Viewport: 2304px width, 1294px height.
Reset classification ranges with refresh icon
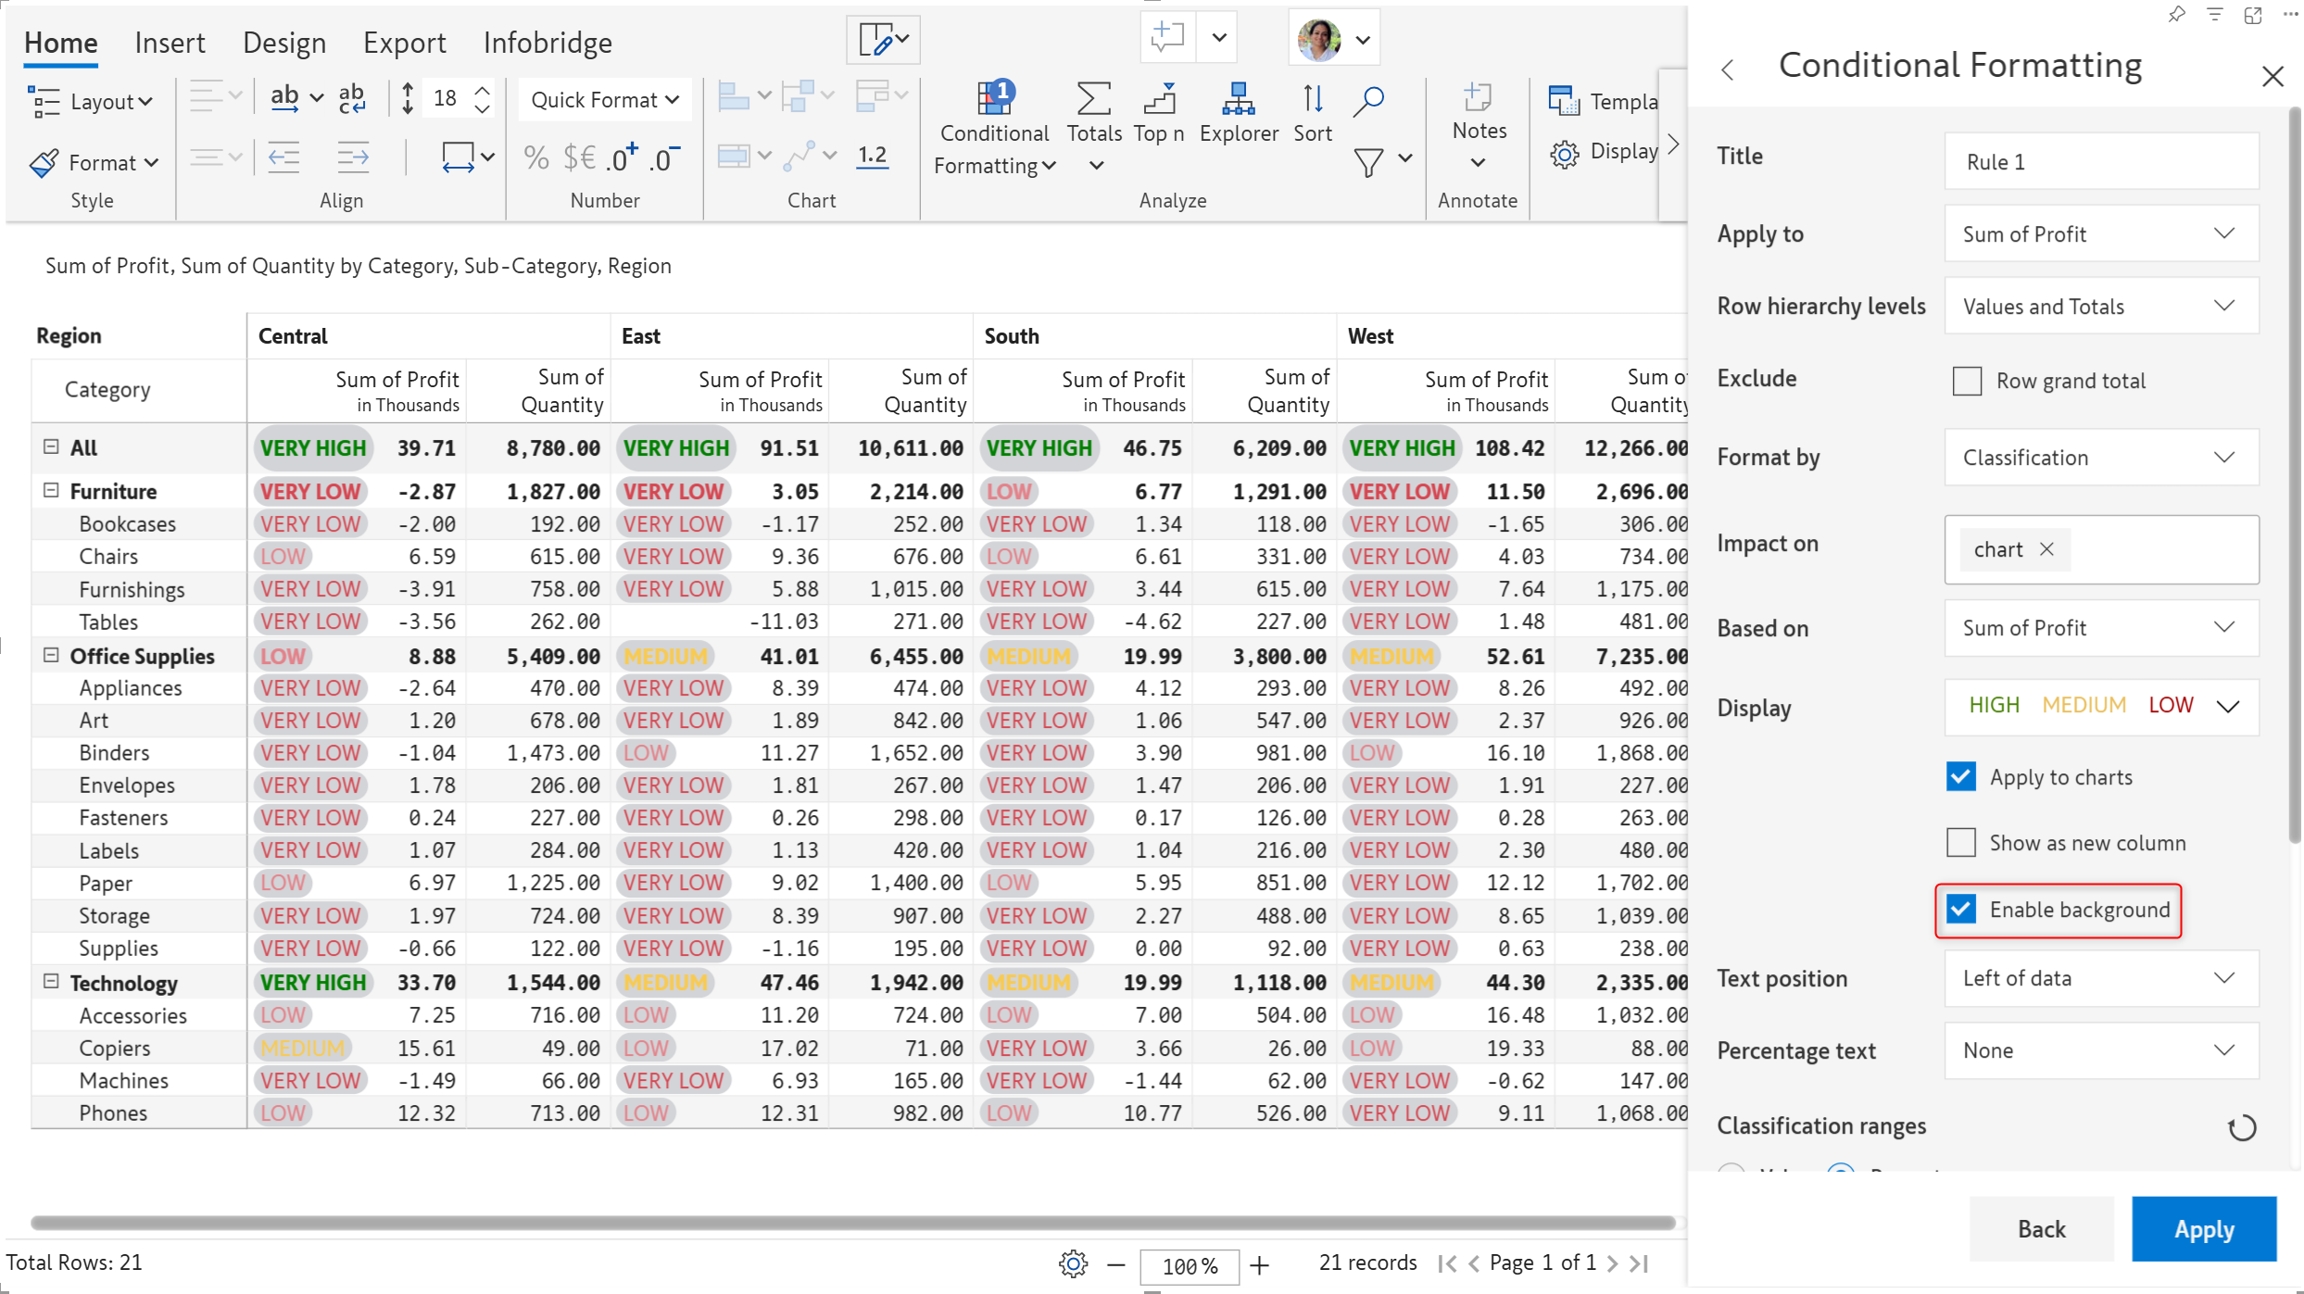tap(2241, 1128)
